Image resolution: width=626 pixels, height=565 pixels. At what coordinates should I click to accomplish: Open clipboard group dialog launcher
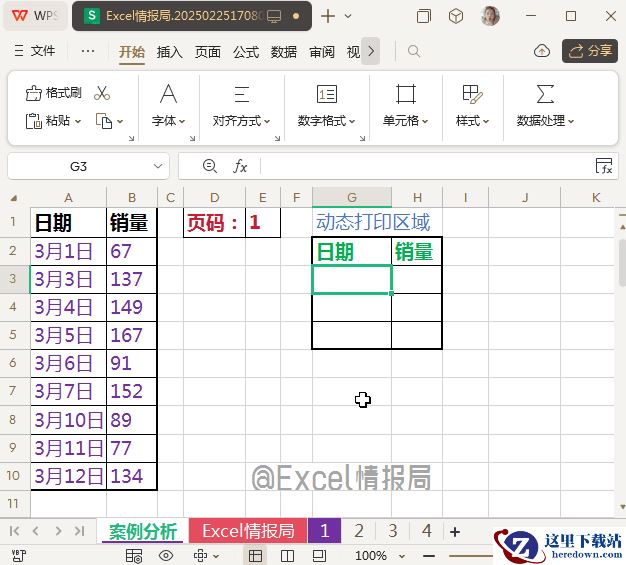coord(131,138)
